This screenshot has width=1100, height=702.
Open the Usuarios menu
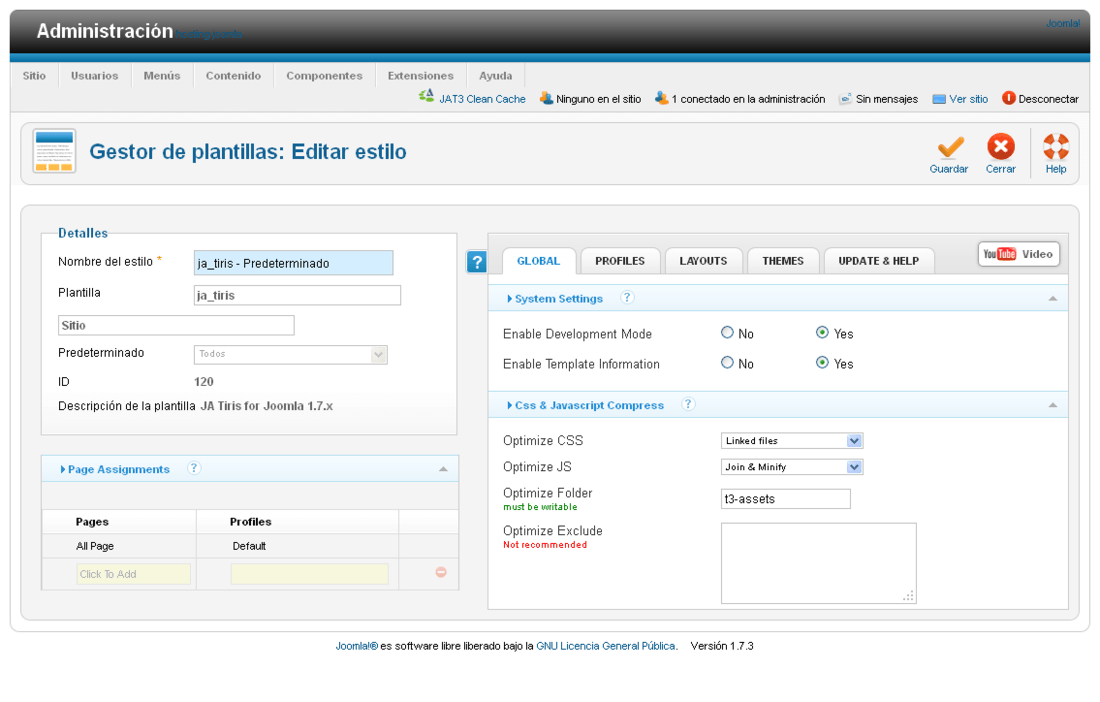click(95, 76)
